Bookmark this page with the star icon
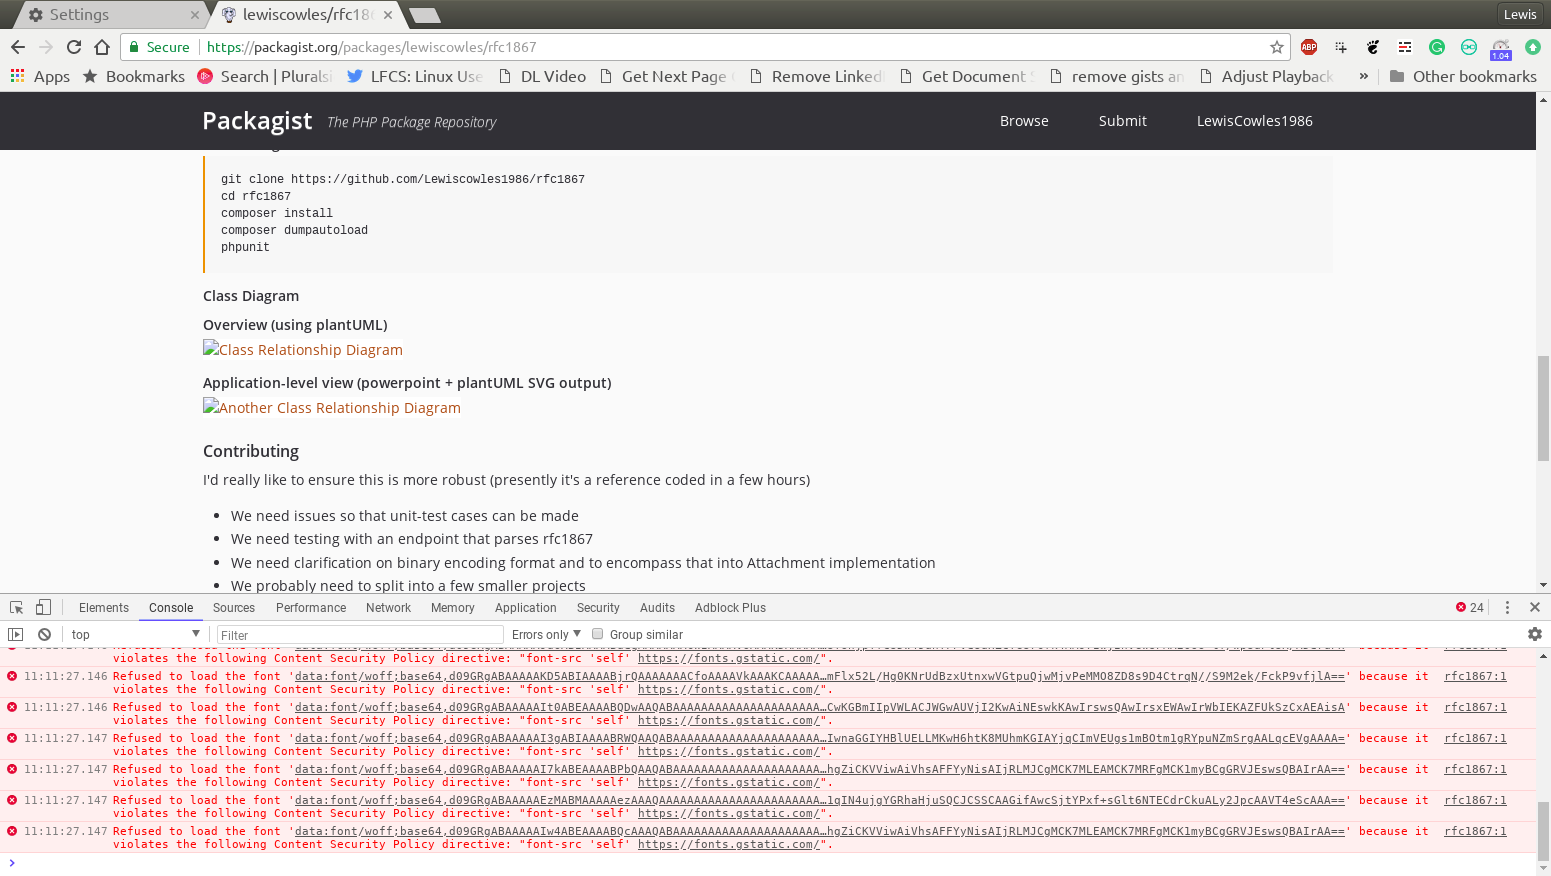1551x876 pixels. point(1277,47)
